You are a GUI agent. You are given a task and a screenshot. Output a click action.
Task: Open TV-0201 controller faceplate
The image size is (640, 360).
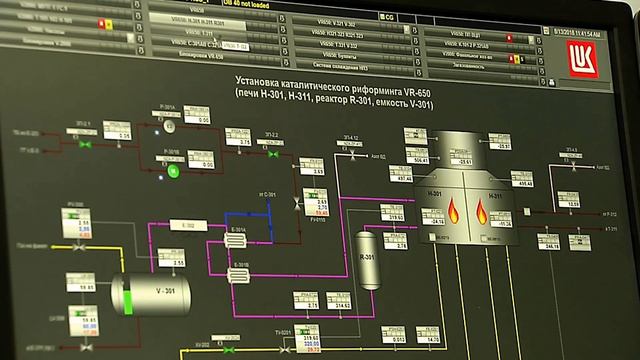tap(307, 339)
